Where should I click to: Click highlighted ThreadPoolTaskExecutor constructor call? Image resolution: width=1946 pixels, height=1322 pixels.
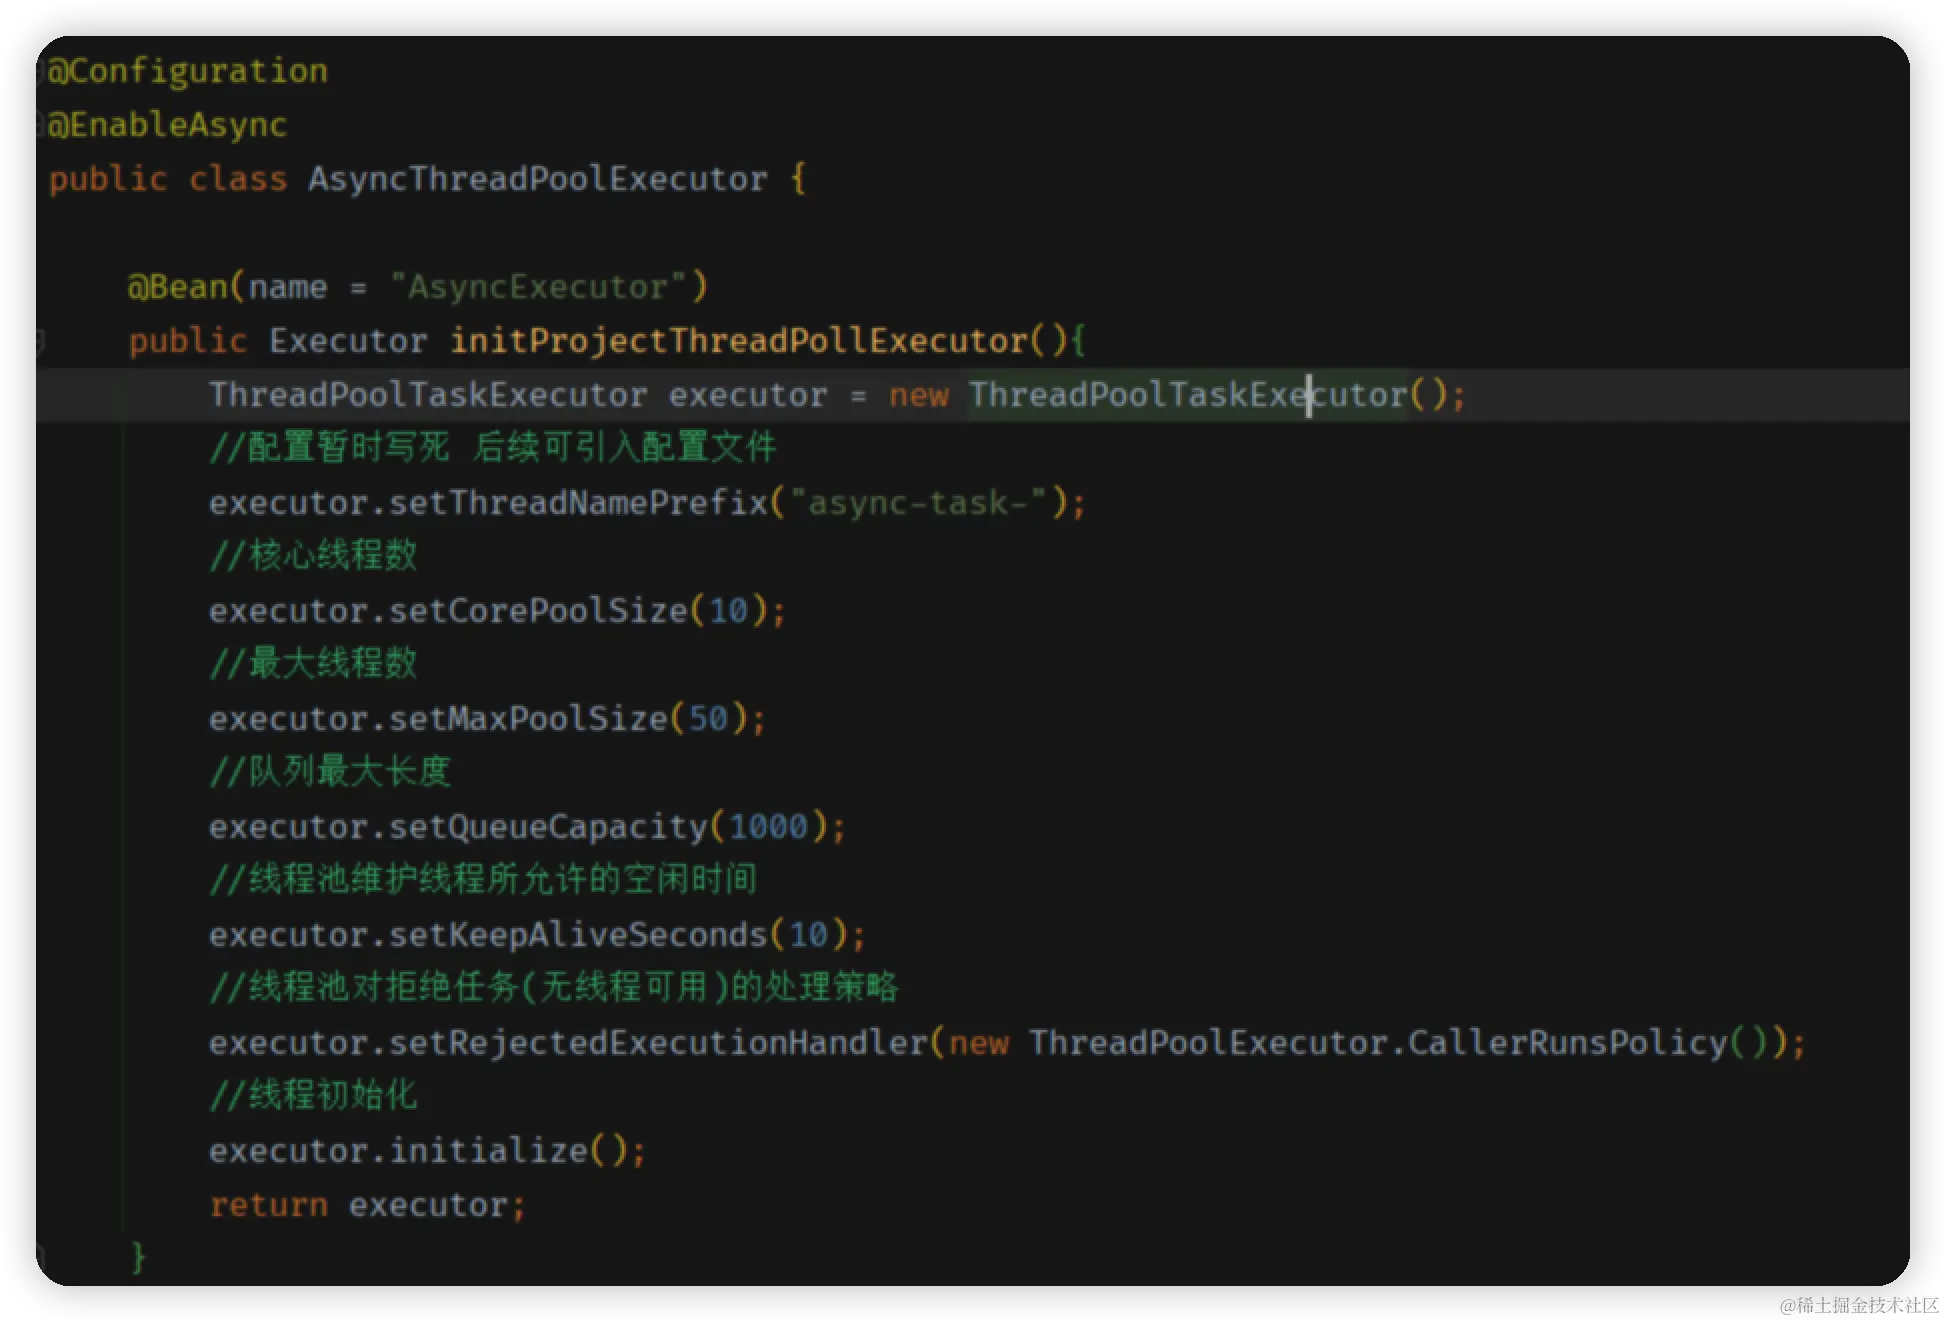pyautogui.click(x=1187, y=395)
